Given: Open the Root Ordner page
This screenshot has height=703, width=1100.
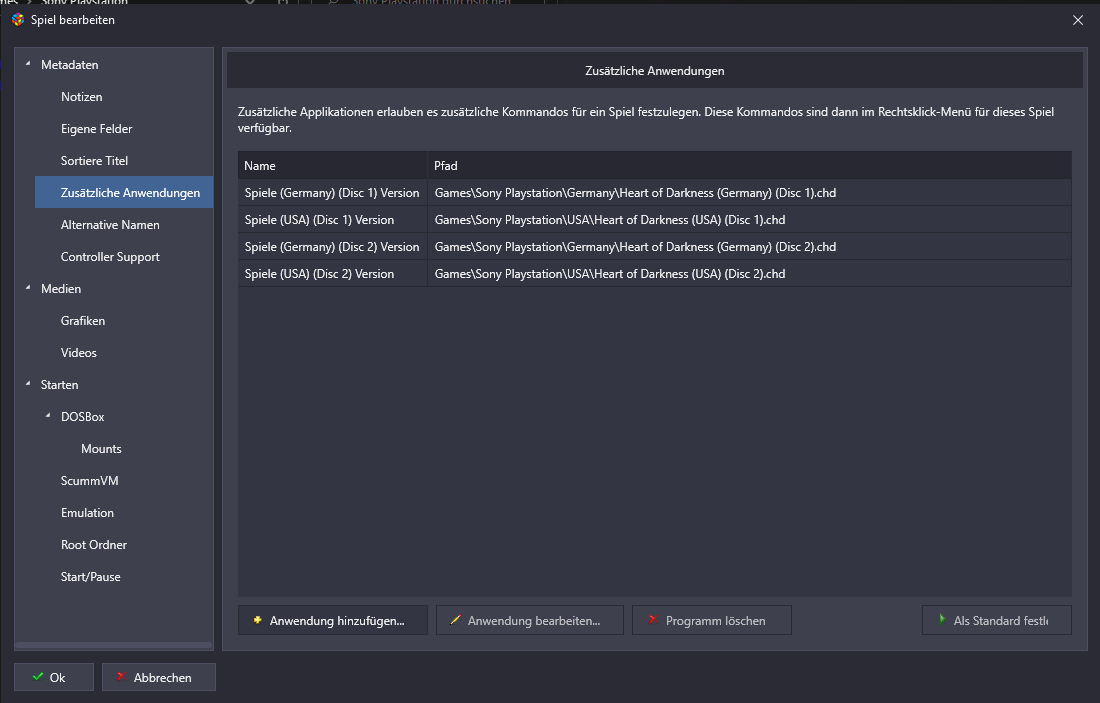Looking at the screenshot, I should point(93,545).
